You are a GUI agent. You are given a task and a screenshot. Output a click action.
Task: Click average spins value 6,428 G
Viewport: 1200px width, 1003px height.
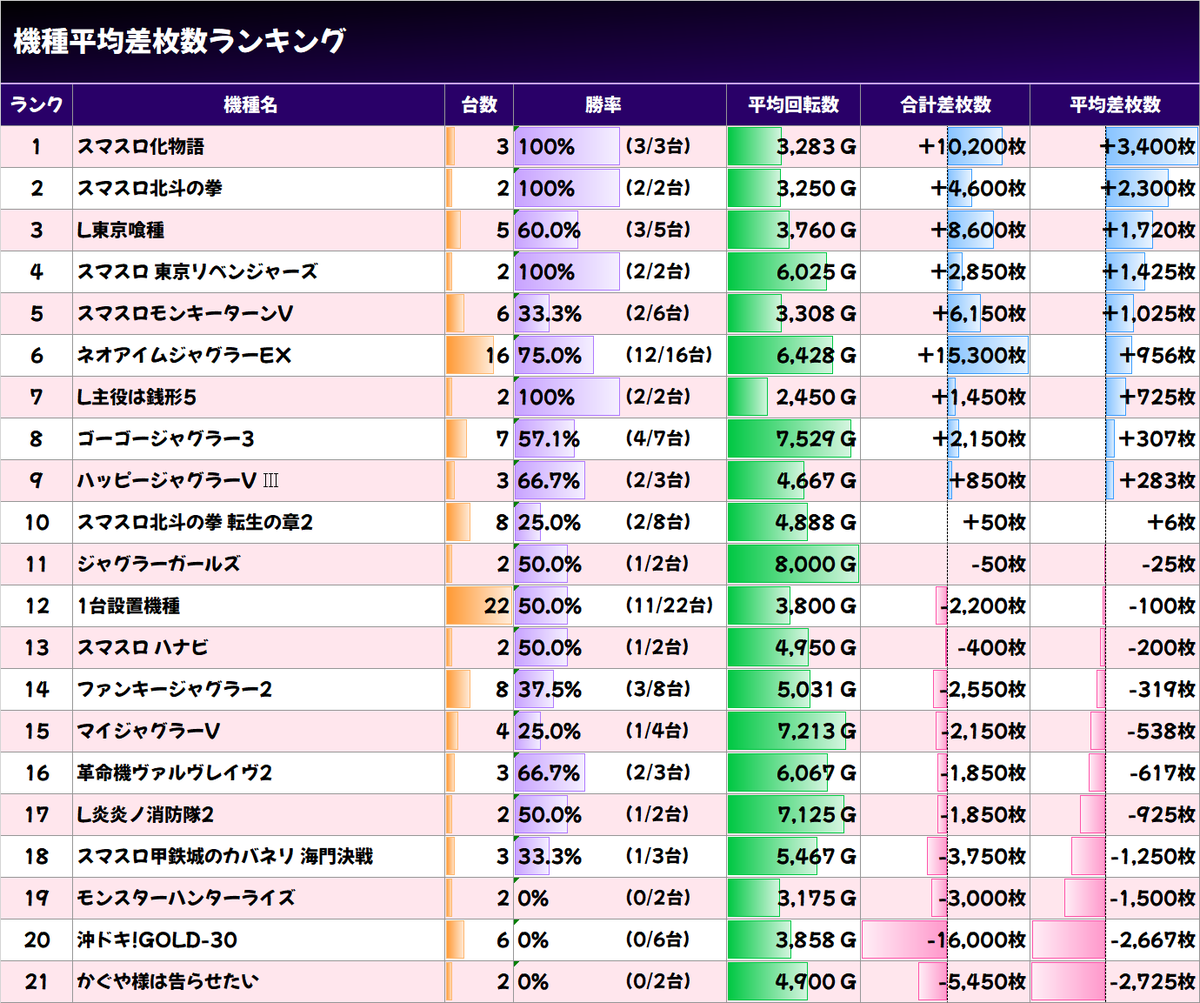[x=816, y=356]
